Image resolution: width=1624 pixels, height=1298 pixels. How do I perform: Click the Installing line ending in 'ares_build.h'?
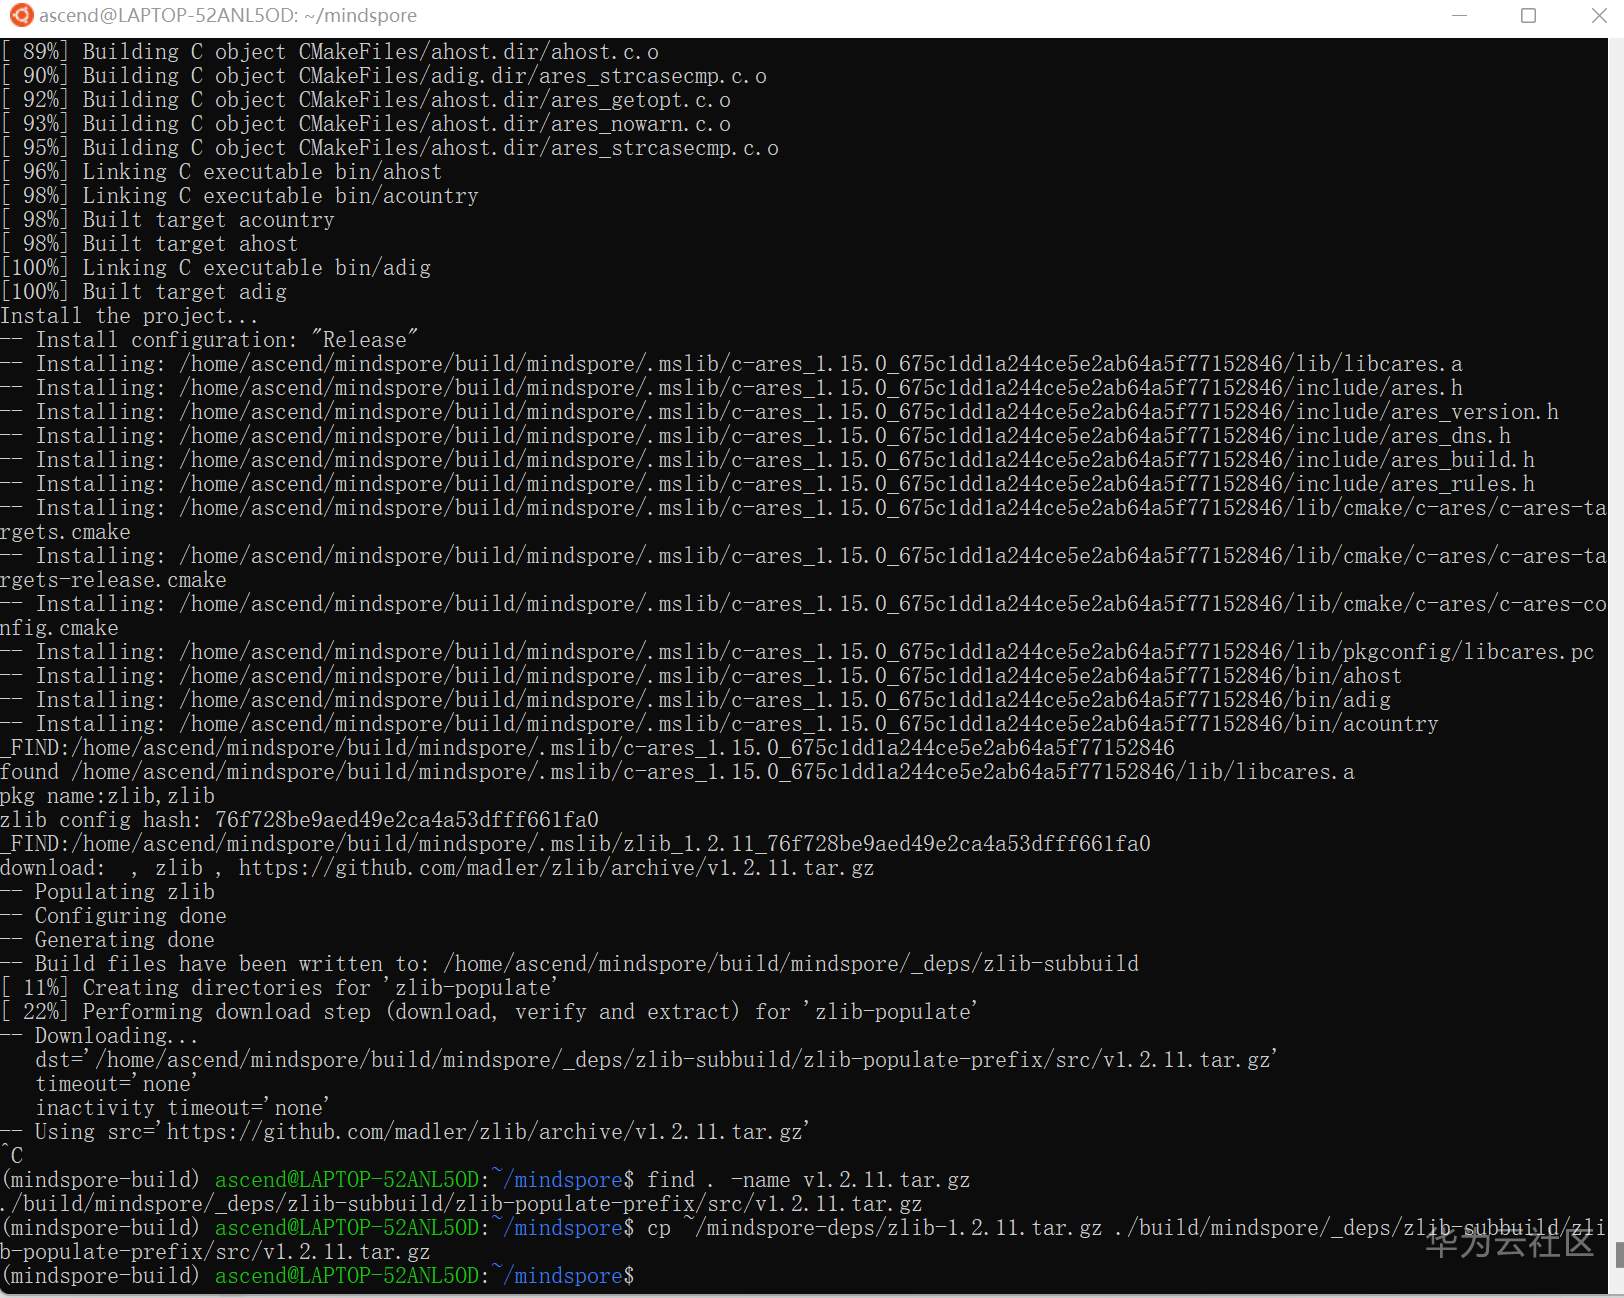[768, 460]
